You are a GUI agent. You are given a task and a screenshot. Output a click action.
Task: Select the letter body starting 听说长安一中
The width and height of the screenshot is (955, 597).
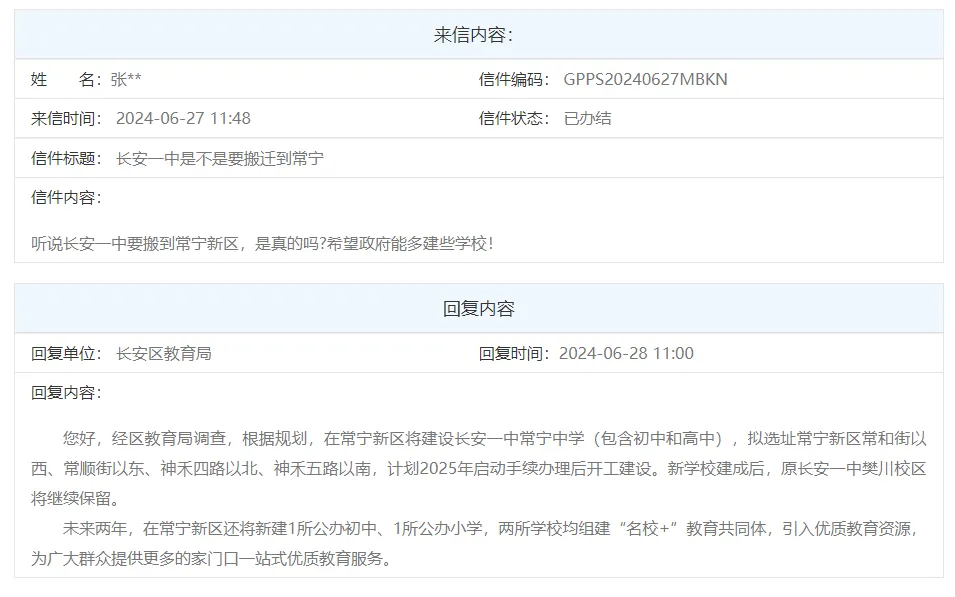263,244
